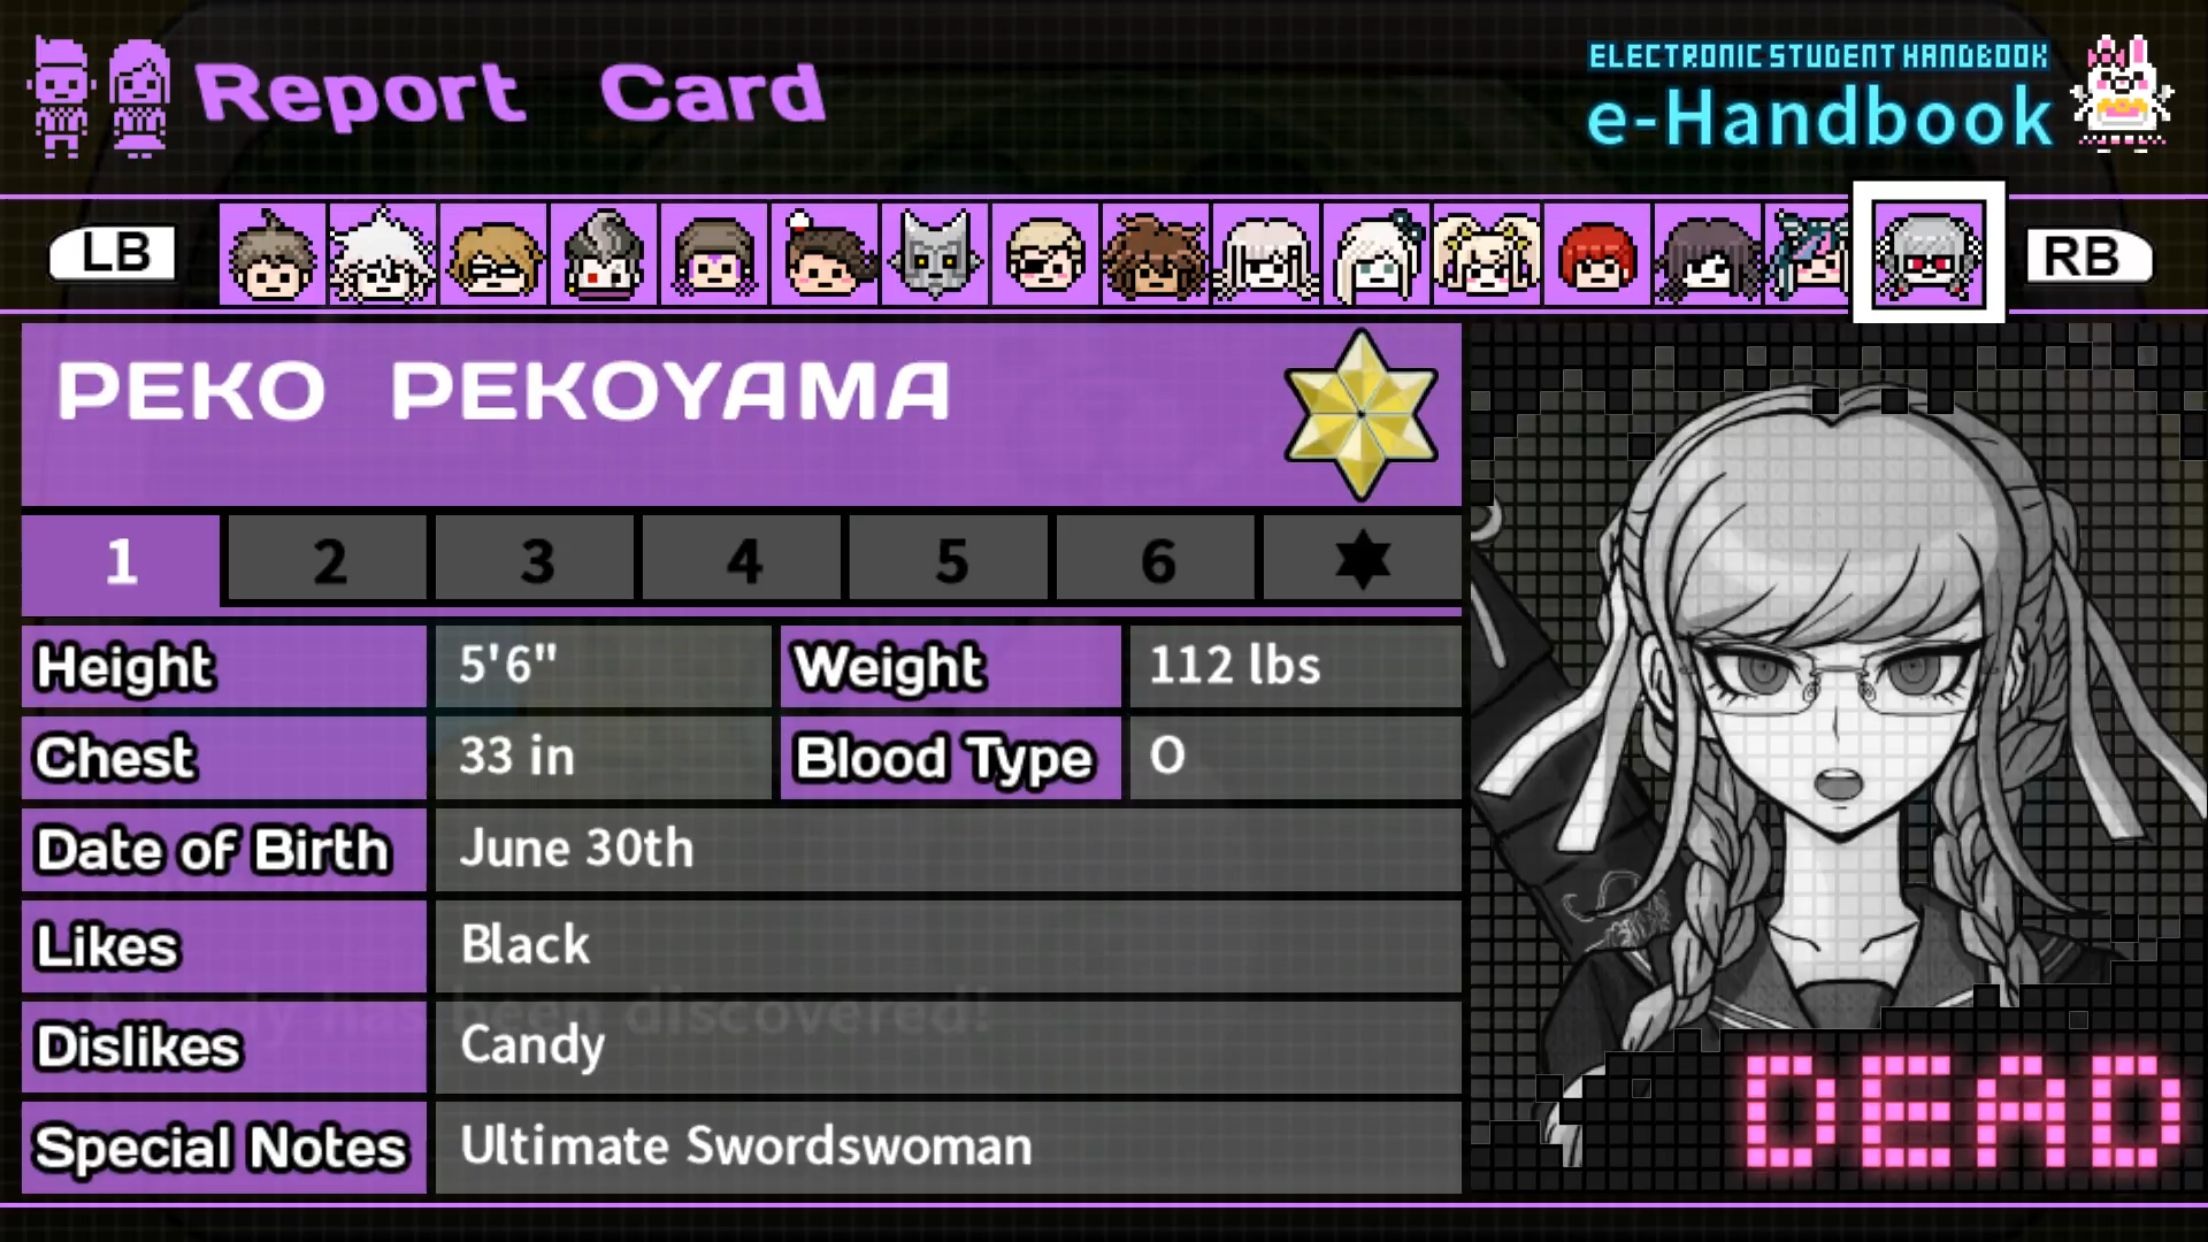Viewport: 2208px width, 1242px height.
Task: Choose the gray cat-eared mecha avatar icon
Action: point(935,254)
